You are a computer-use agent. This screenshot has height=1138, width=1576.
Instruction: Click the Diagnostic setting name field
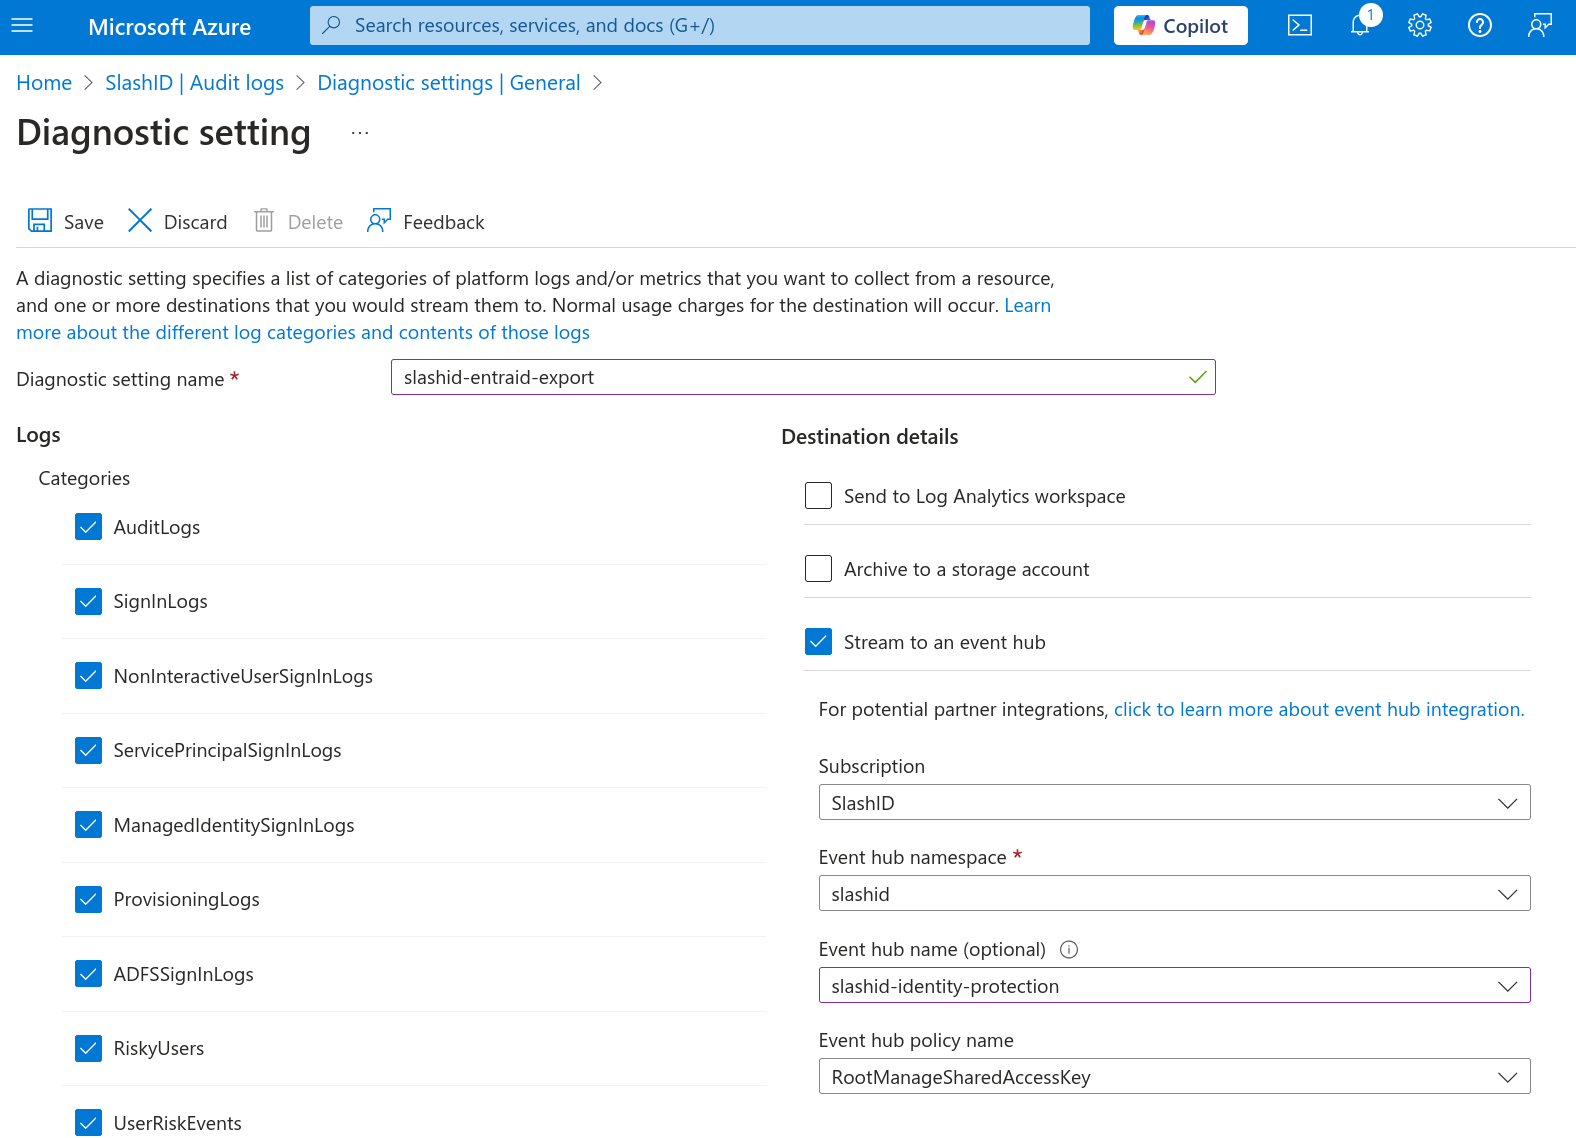803,377
